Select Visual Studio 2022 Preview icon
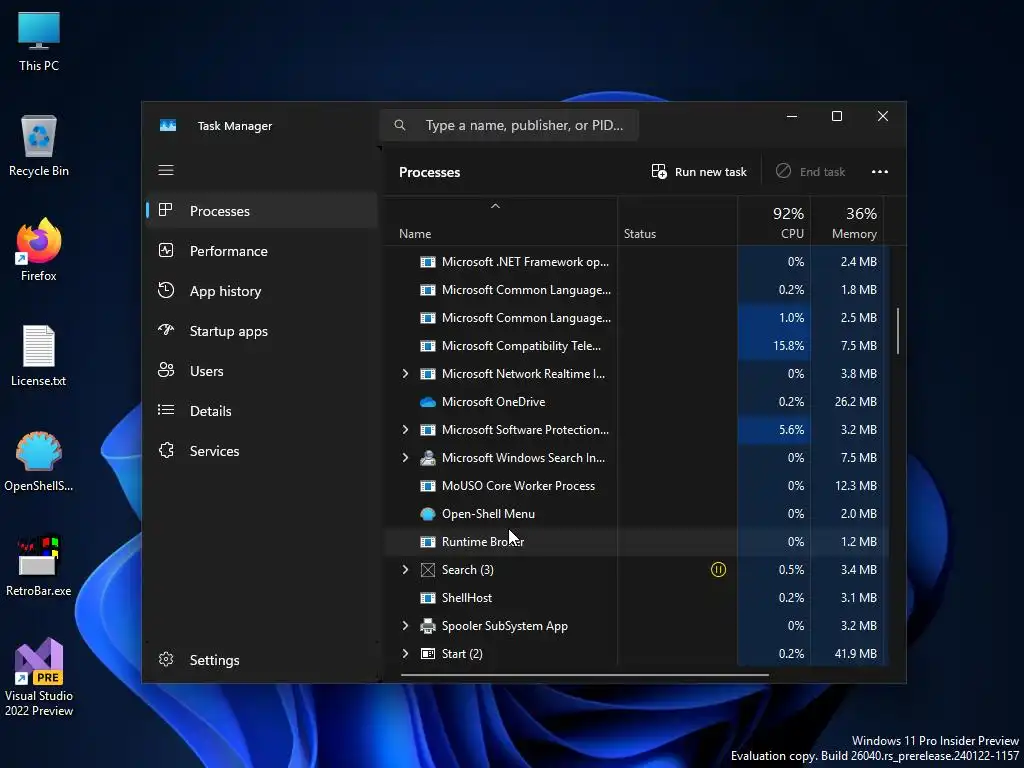 [39, 678]
